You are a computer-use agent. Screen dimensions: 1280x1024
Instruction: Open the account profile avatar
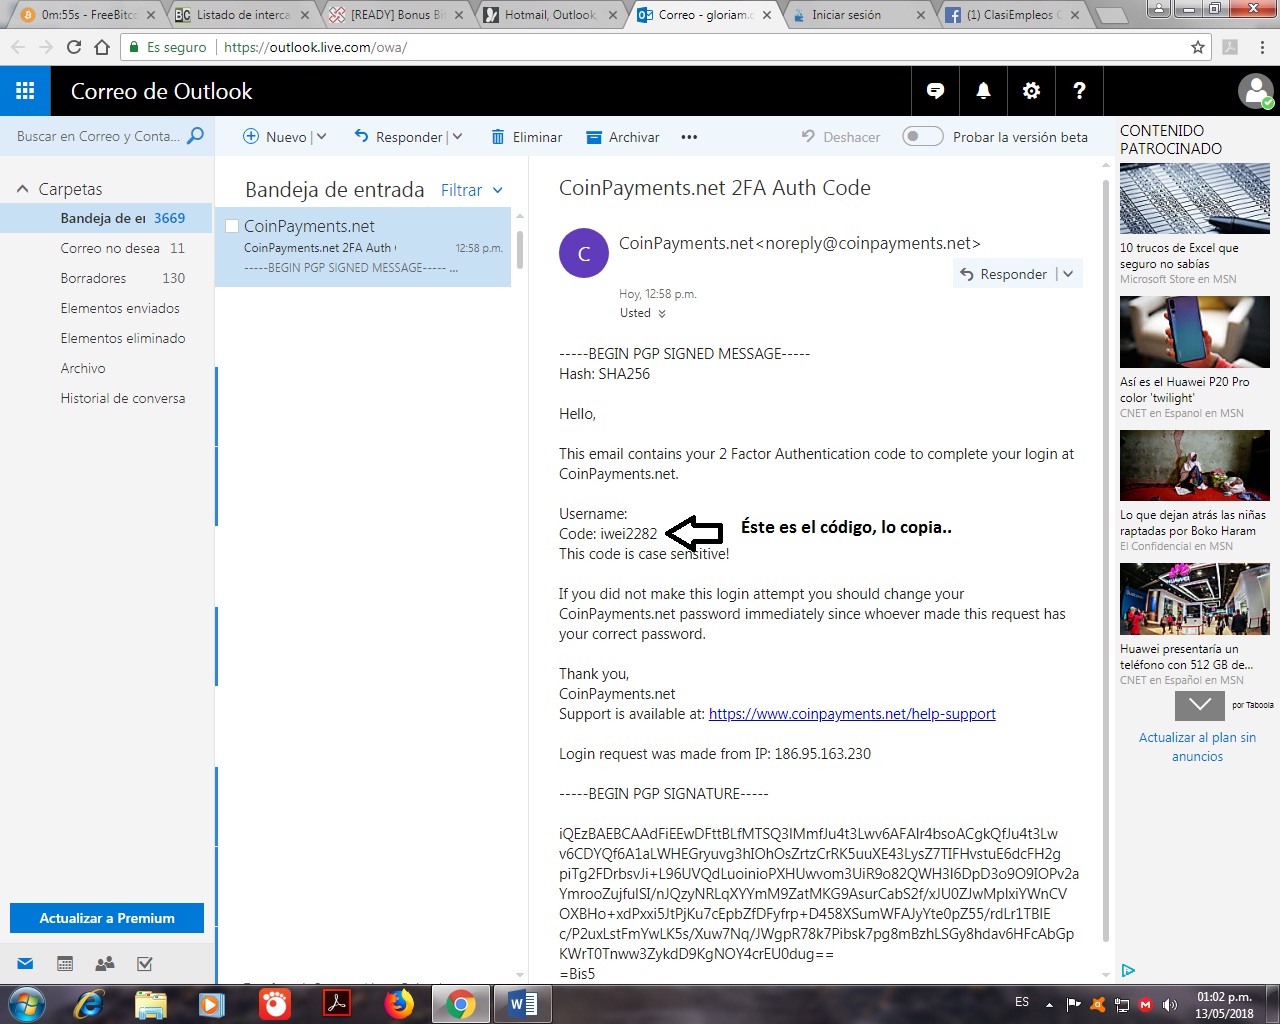point(1255,91)
